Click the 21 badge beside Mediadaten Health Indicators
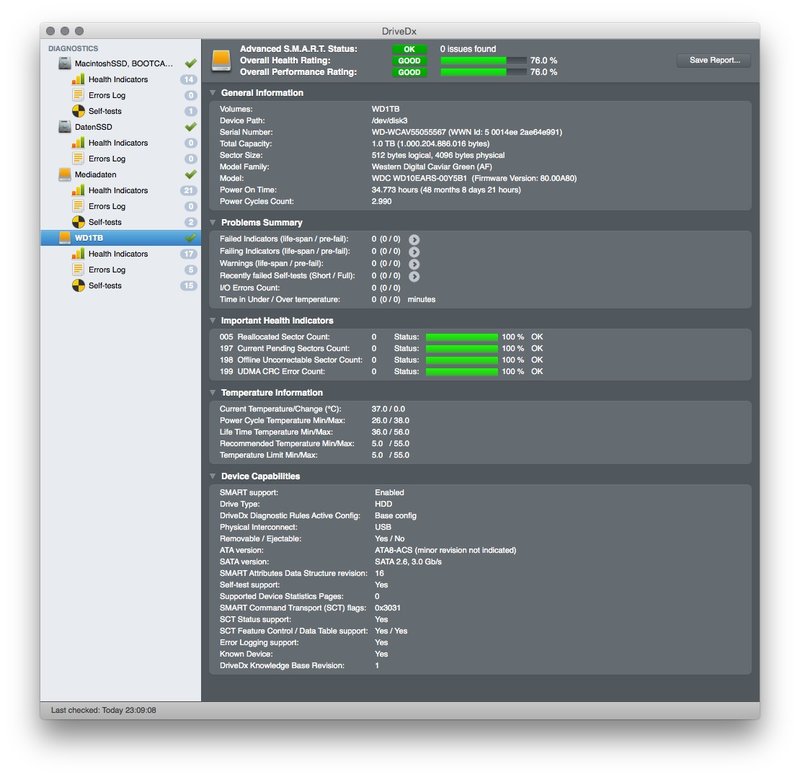800x777 pixels. pos(188,190)
